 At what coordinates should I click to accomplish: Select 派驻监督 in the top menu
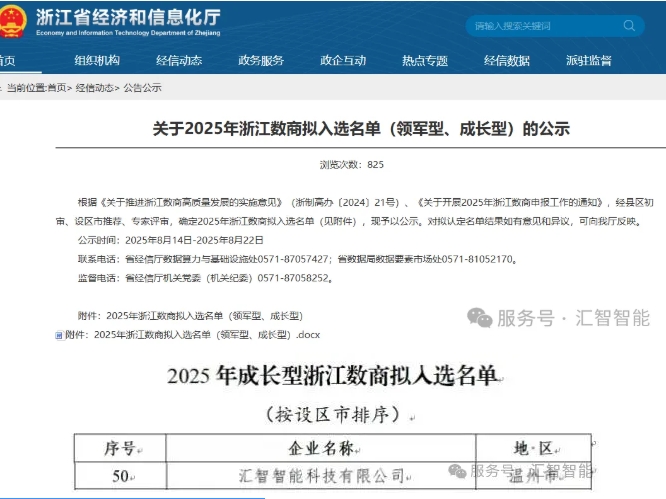(x=589, y=60)
